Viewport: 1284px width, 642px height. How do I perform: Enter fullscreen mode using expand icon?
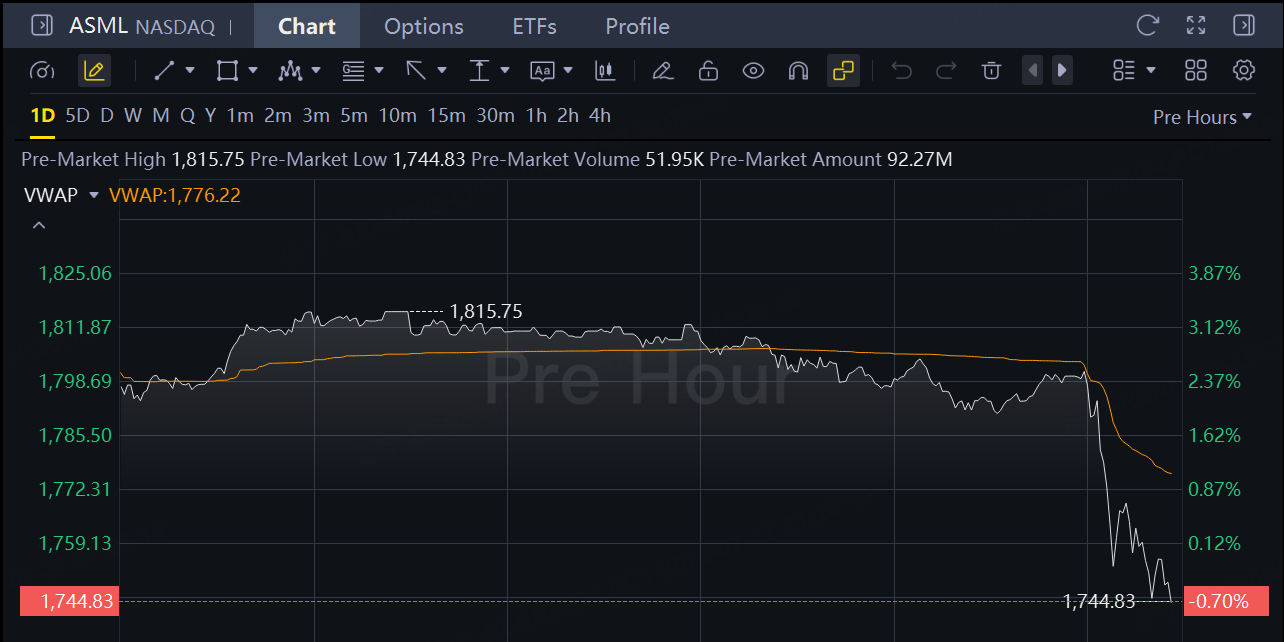(1196, 25)
